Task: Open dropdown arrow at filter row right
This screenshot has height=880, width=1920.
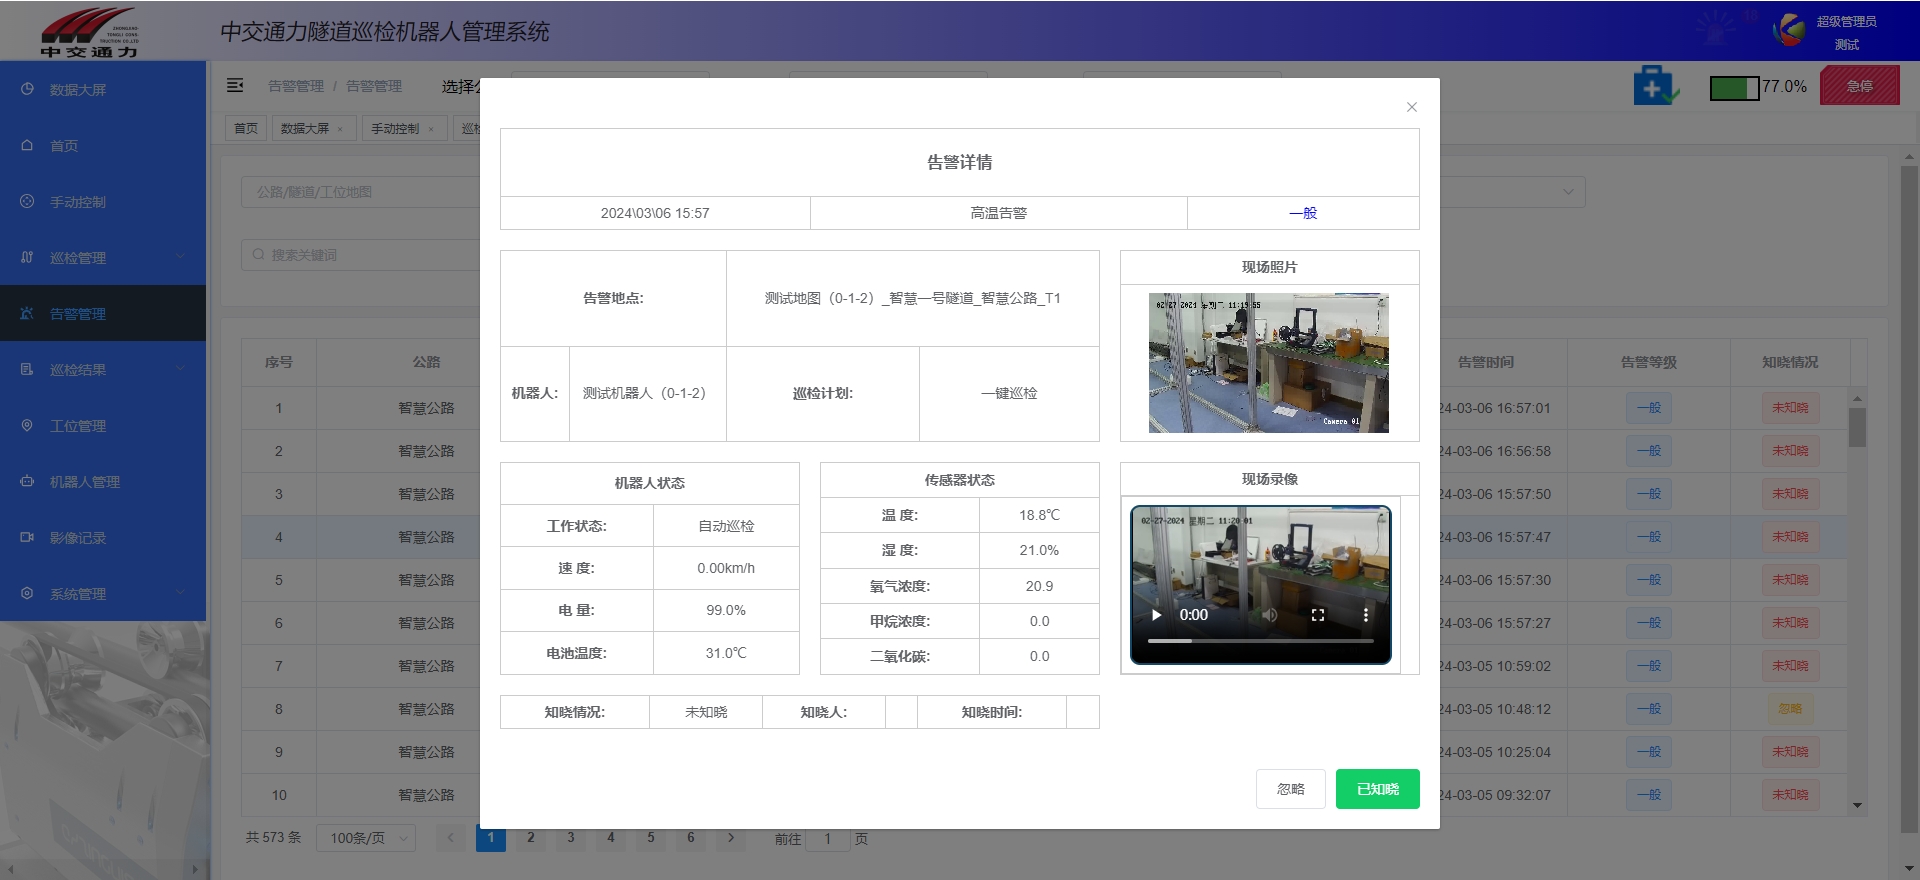Action: tap(1567, 192)
